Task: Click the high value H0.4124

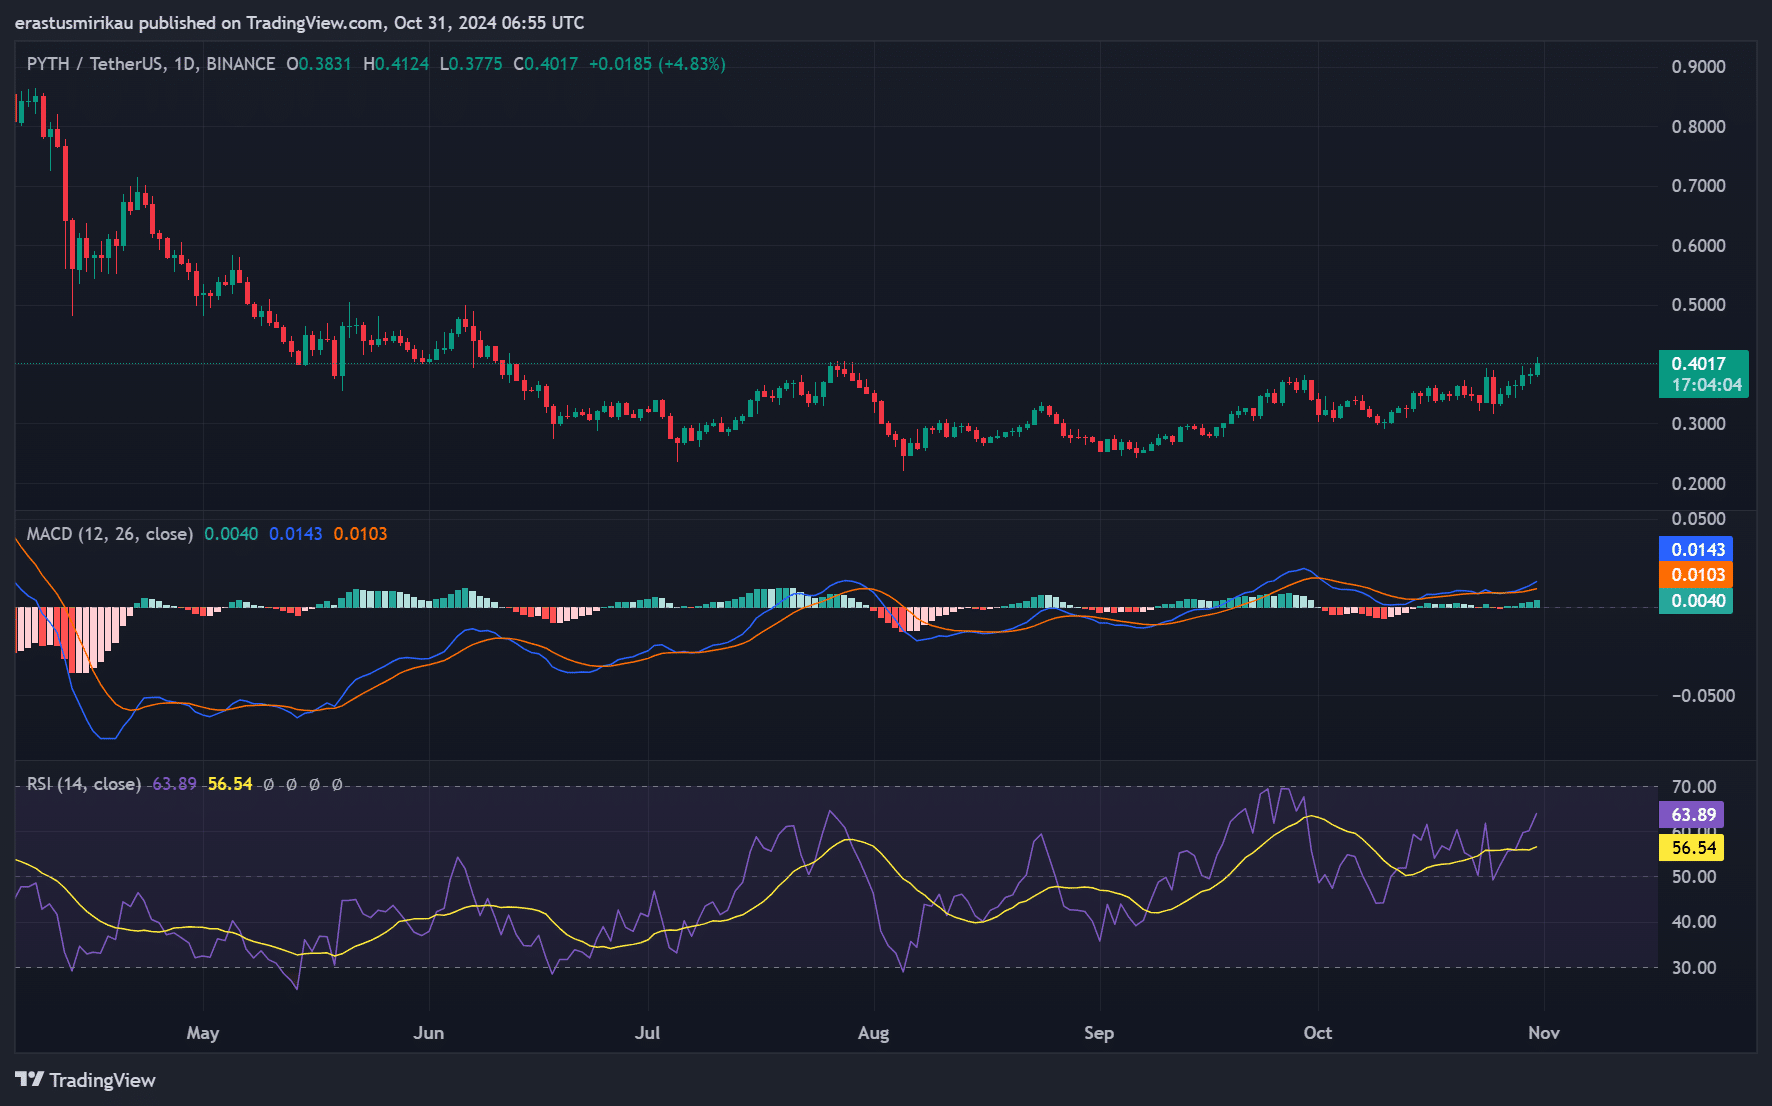Action: pyautogui.click(x=396, y=64)
